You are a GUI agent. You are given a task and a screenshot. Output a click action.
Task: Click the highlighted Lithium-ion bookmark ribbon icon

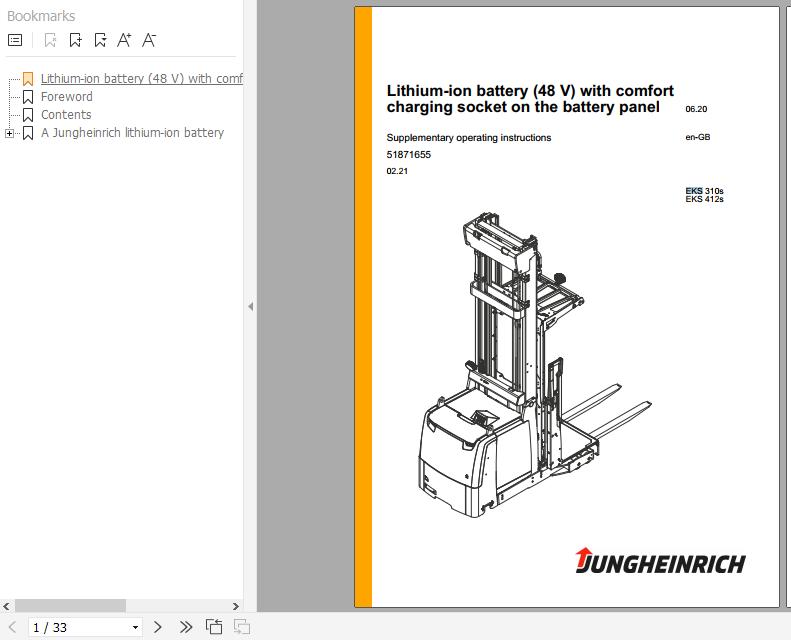point(28,79)
